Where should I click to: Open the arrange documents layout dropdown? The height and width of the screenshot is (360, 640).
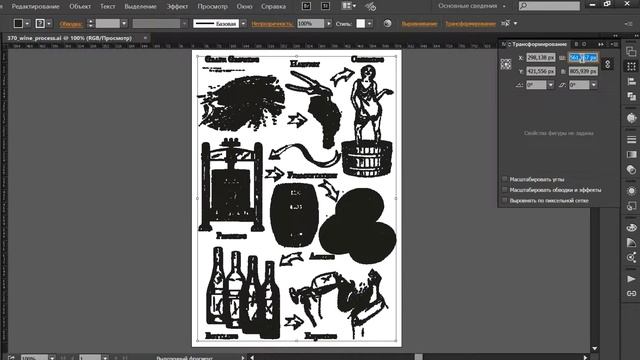coord(349,6)
